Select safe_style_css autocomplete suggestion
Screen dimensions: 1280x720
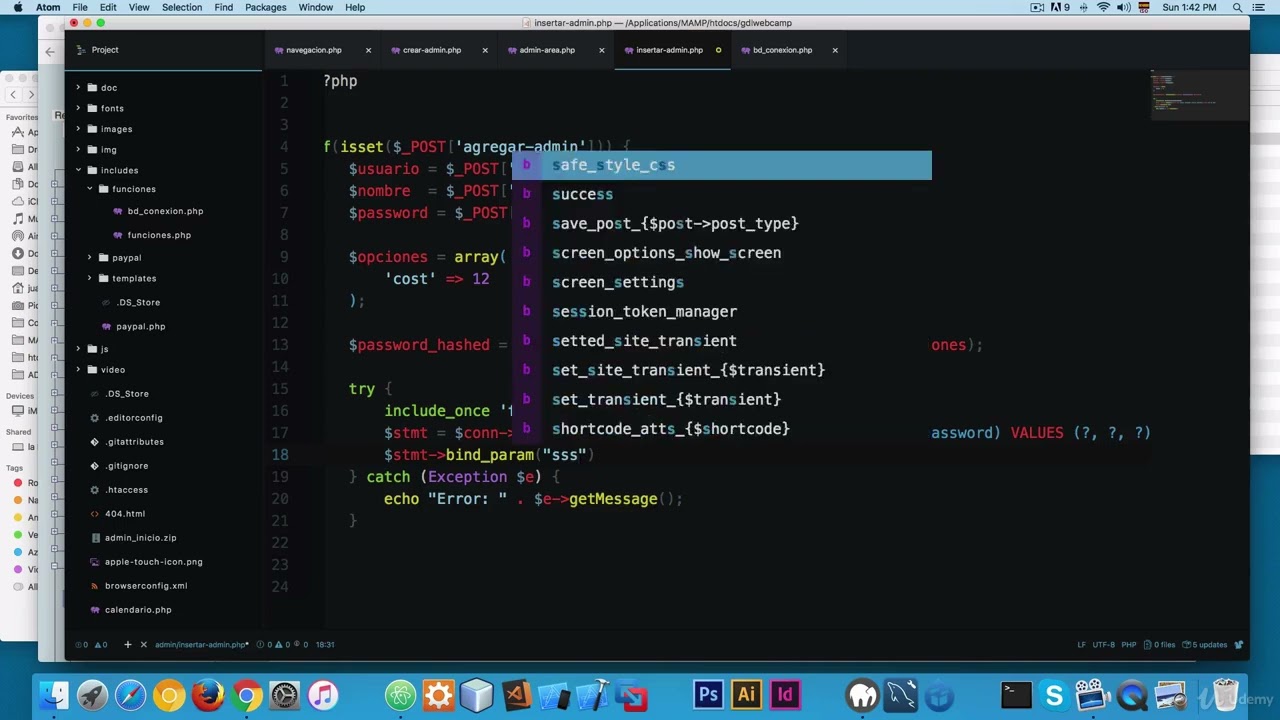pyautogui.click(x=722, y=165)
